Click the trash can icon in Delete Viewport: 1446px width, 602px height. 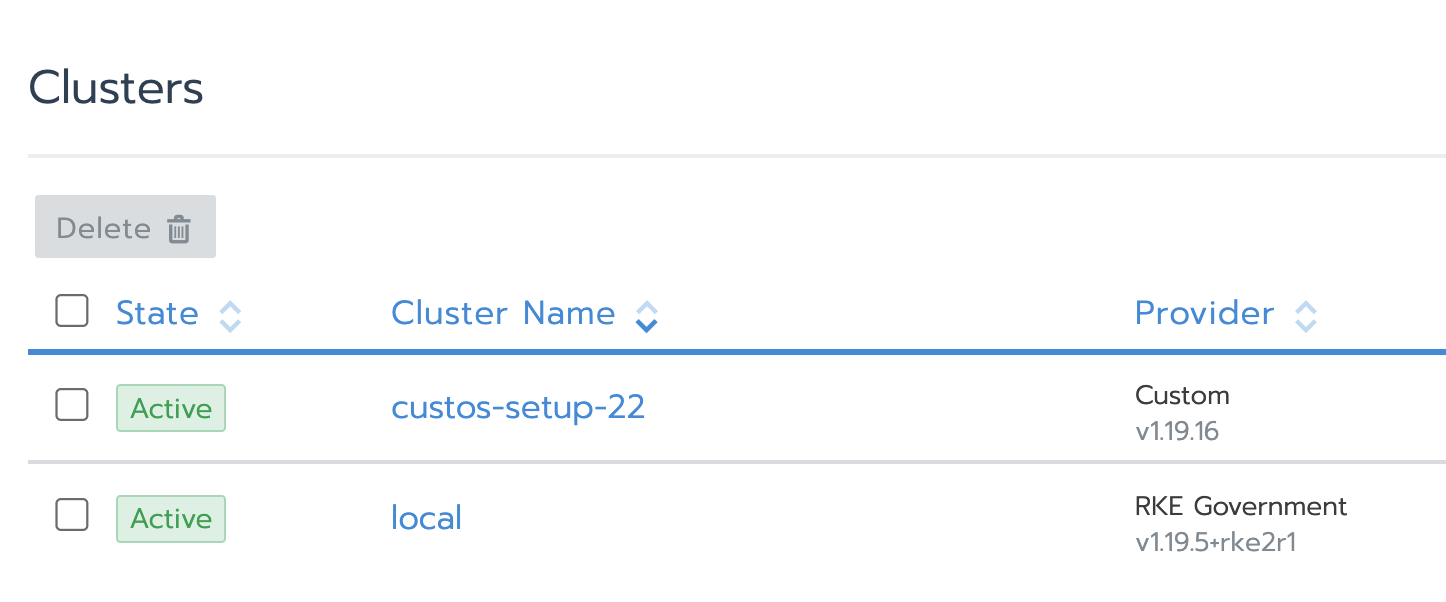[x=179, y=229]
